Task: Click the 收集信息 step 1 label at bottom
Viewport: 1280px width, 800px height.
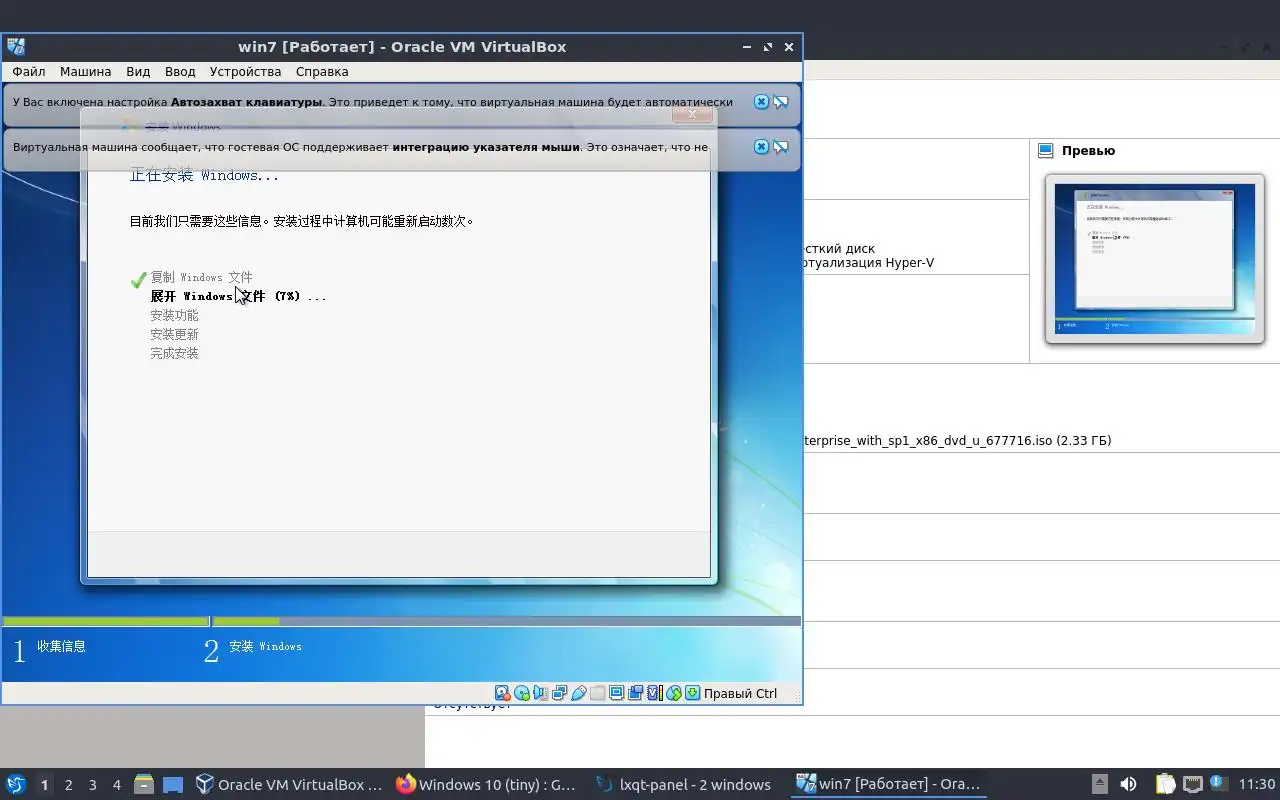Action: click(61, 646)
